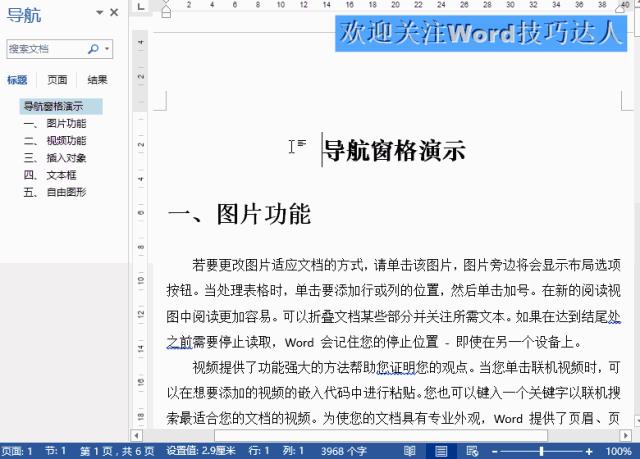The image size is (640, 459).
Task: Click the zoom out minus button
Action: point(494,452)
